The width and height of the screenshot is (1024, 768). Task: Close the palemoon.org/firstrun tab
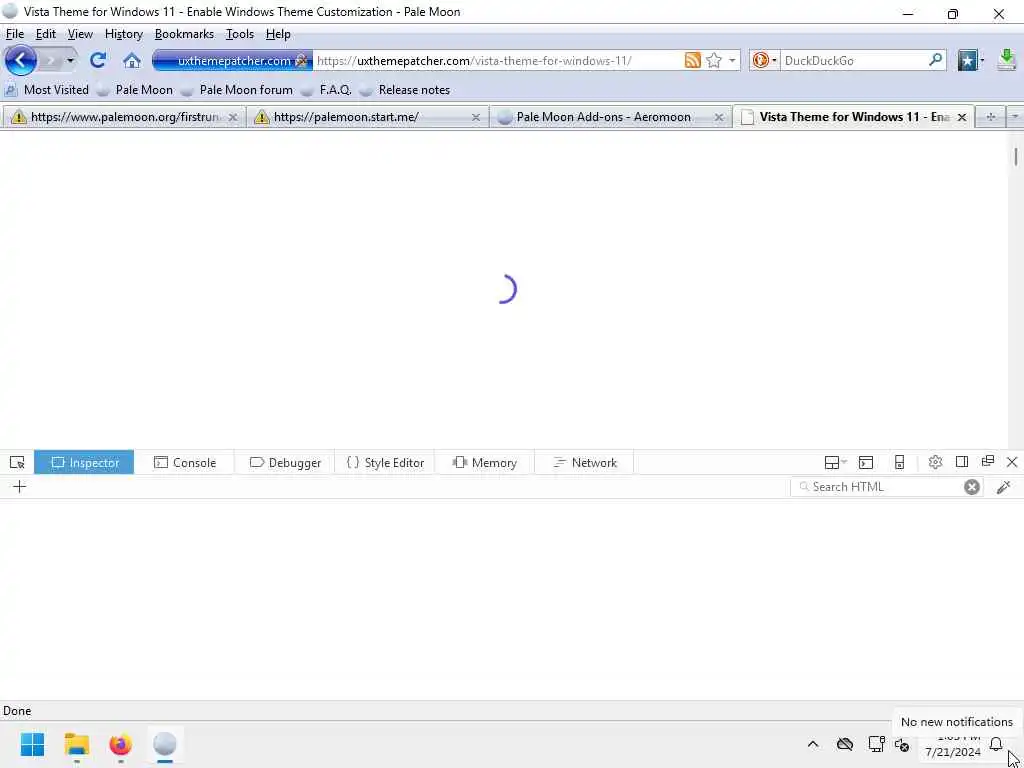coord(232,118)
